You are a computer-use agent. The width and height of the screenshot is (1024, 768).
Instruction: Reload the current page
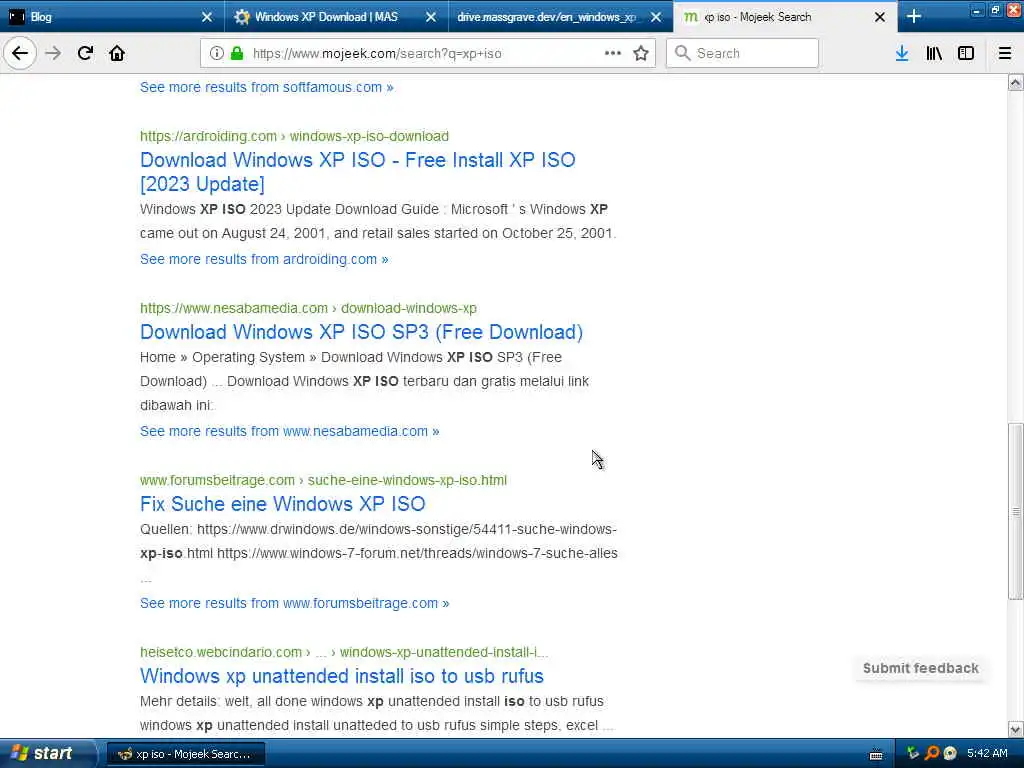[x=85, y=53]
